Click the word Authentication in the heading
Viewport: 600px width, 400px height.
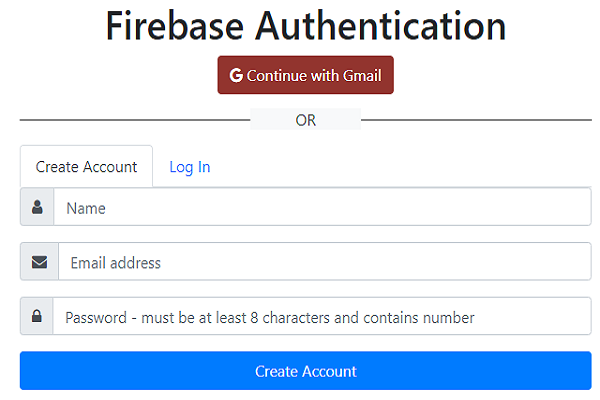pos(381,26)
